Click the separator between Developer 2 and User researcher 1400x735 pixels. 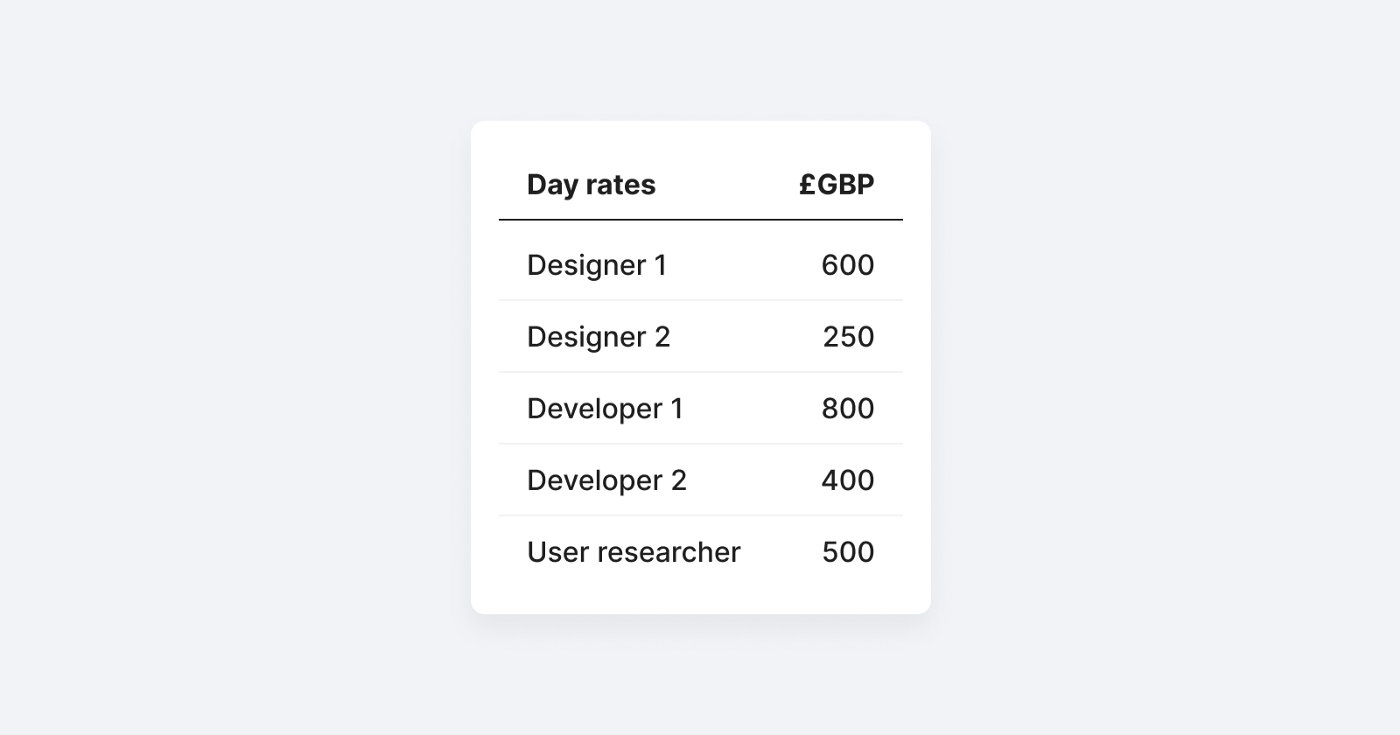point(700,516)
